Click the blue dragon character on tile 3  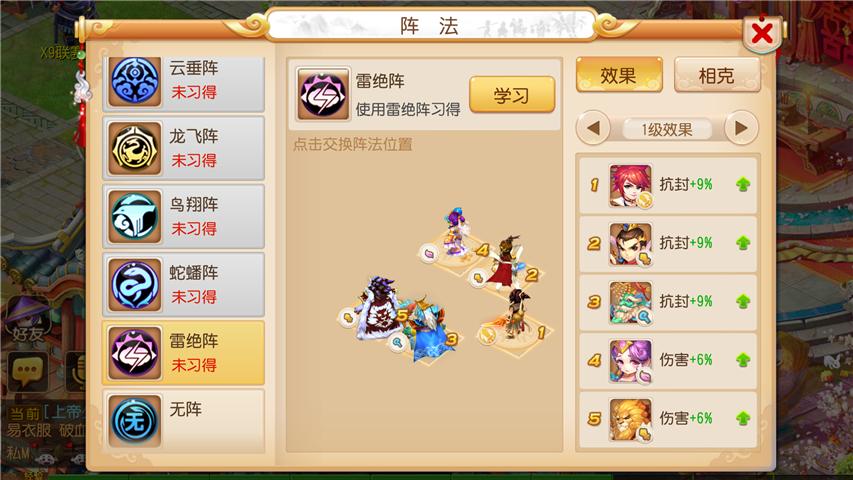click(x=428, y=328)
